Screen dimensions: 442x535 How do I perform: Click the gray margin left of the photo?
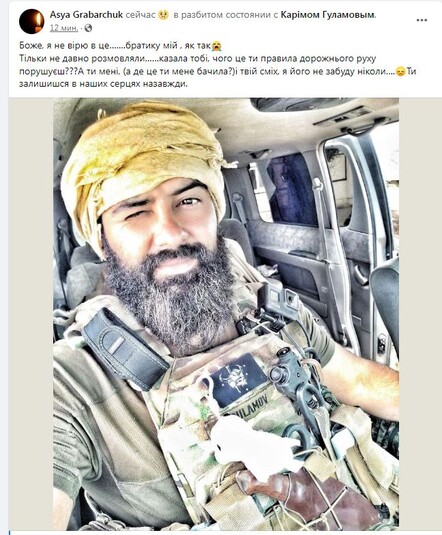click(x=31, y=314)
